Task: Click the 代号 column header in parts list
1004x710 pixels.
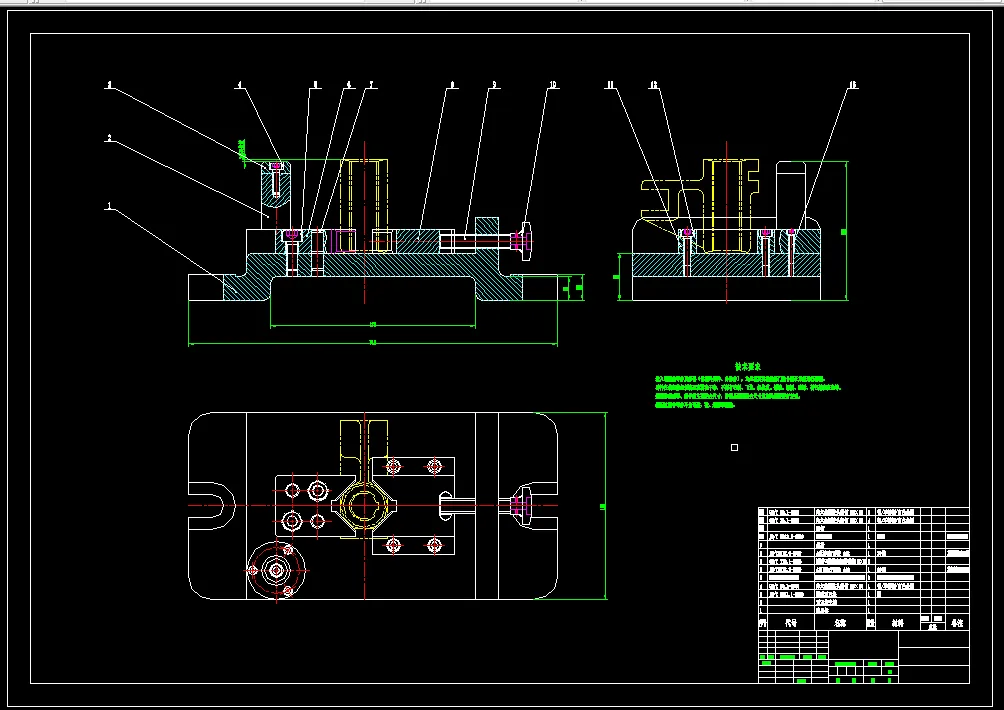Action: point(791,623)
